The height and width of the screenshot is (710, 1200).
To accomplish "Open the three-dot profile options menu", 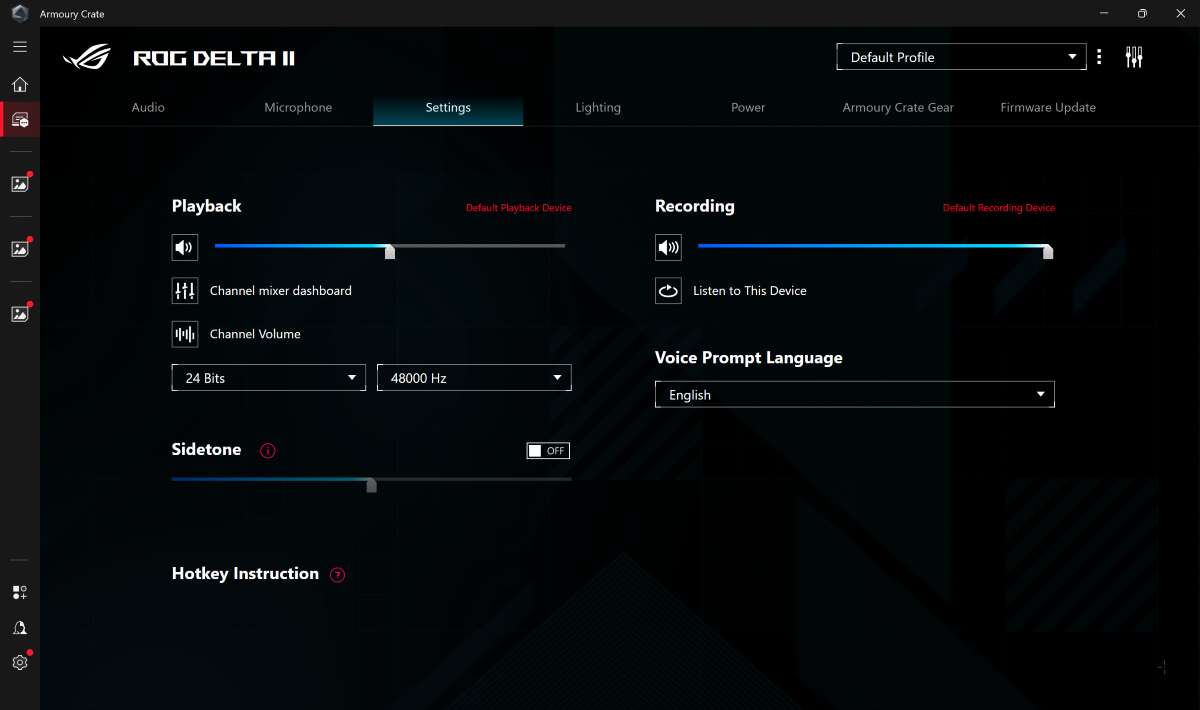I will 1099,57.
